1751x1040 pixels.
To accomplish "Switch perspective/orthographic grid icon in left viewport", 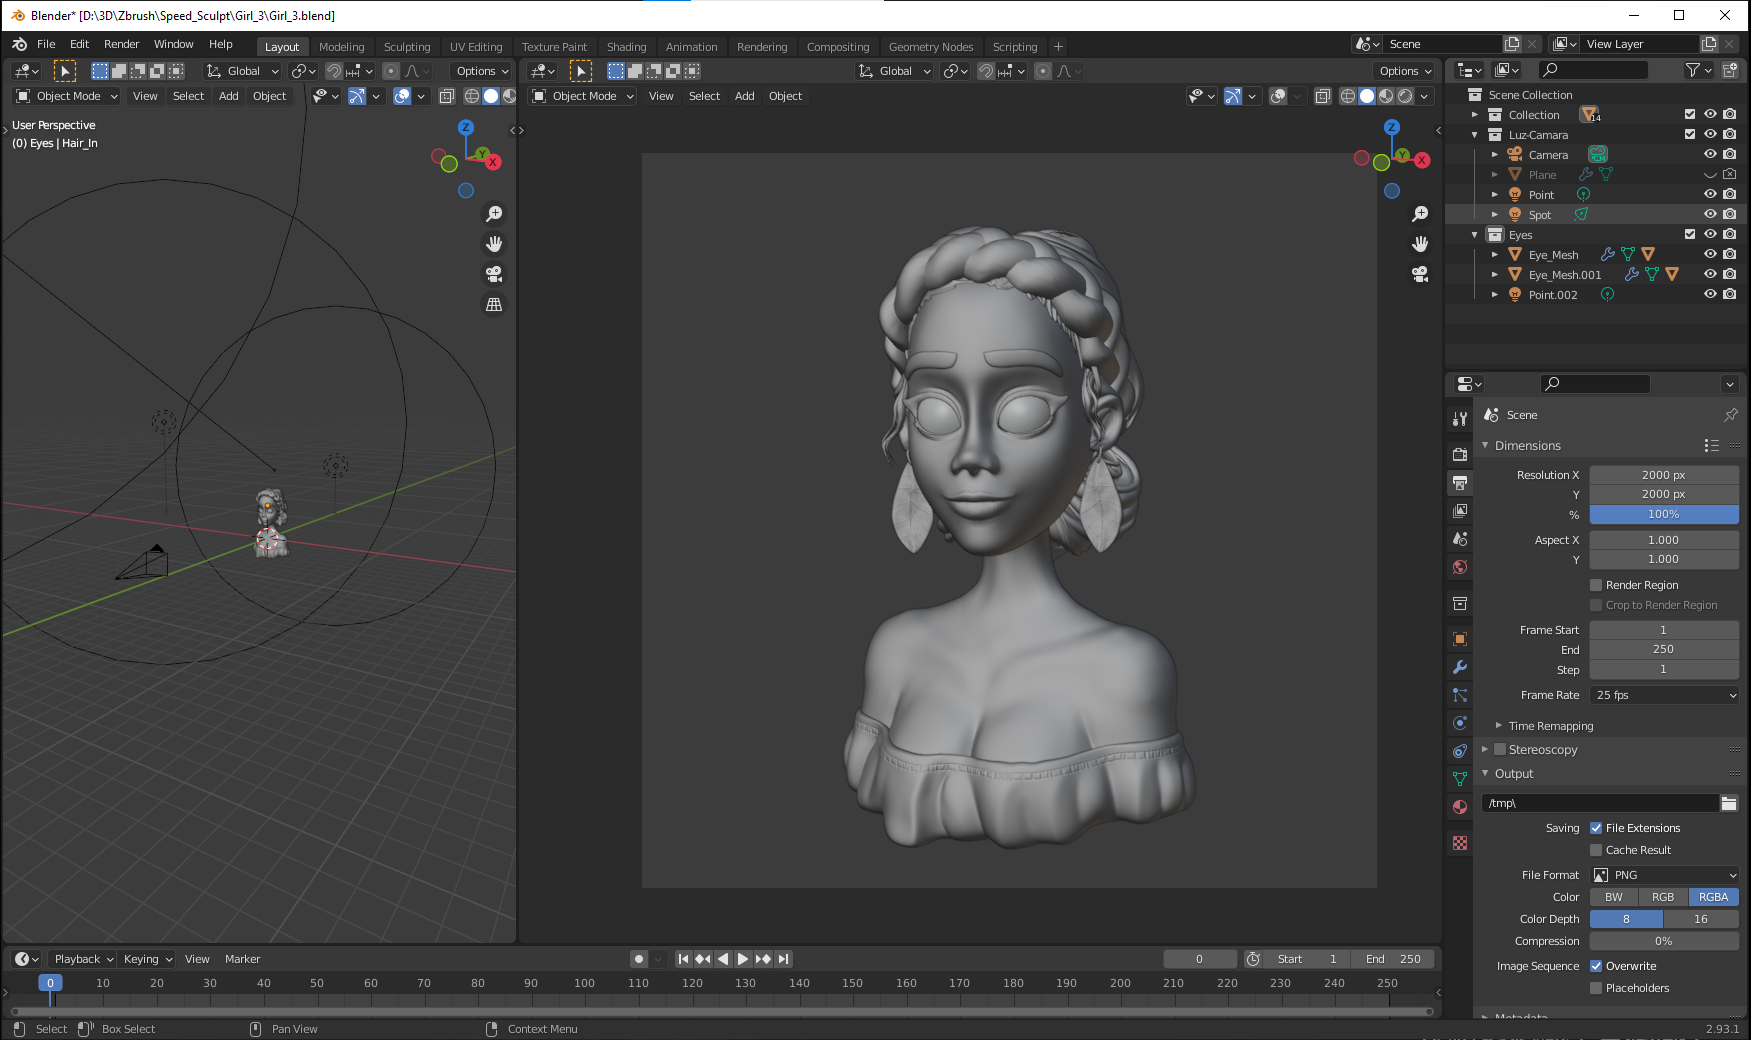I will 494,304.
